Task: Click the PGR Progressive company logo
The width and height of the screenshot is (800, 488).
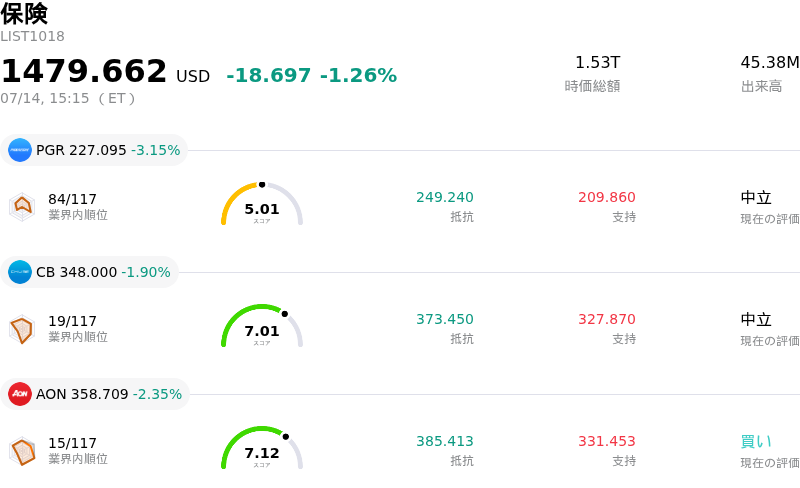Action: pyautogui.click(x=20, y=150)
